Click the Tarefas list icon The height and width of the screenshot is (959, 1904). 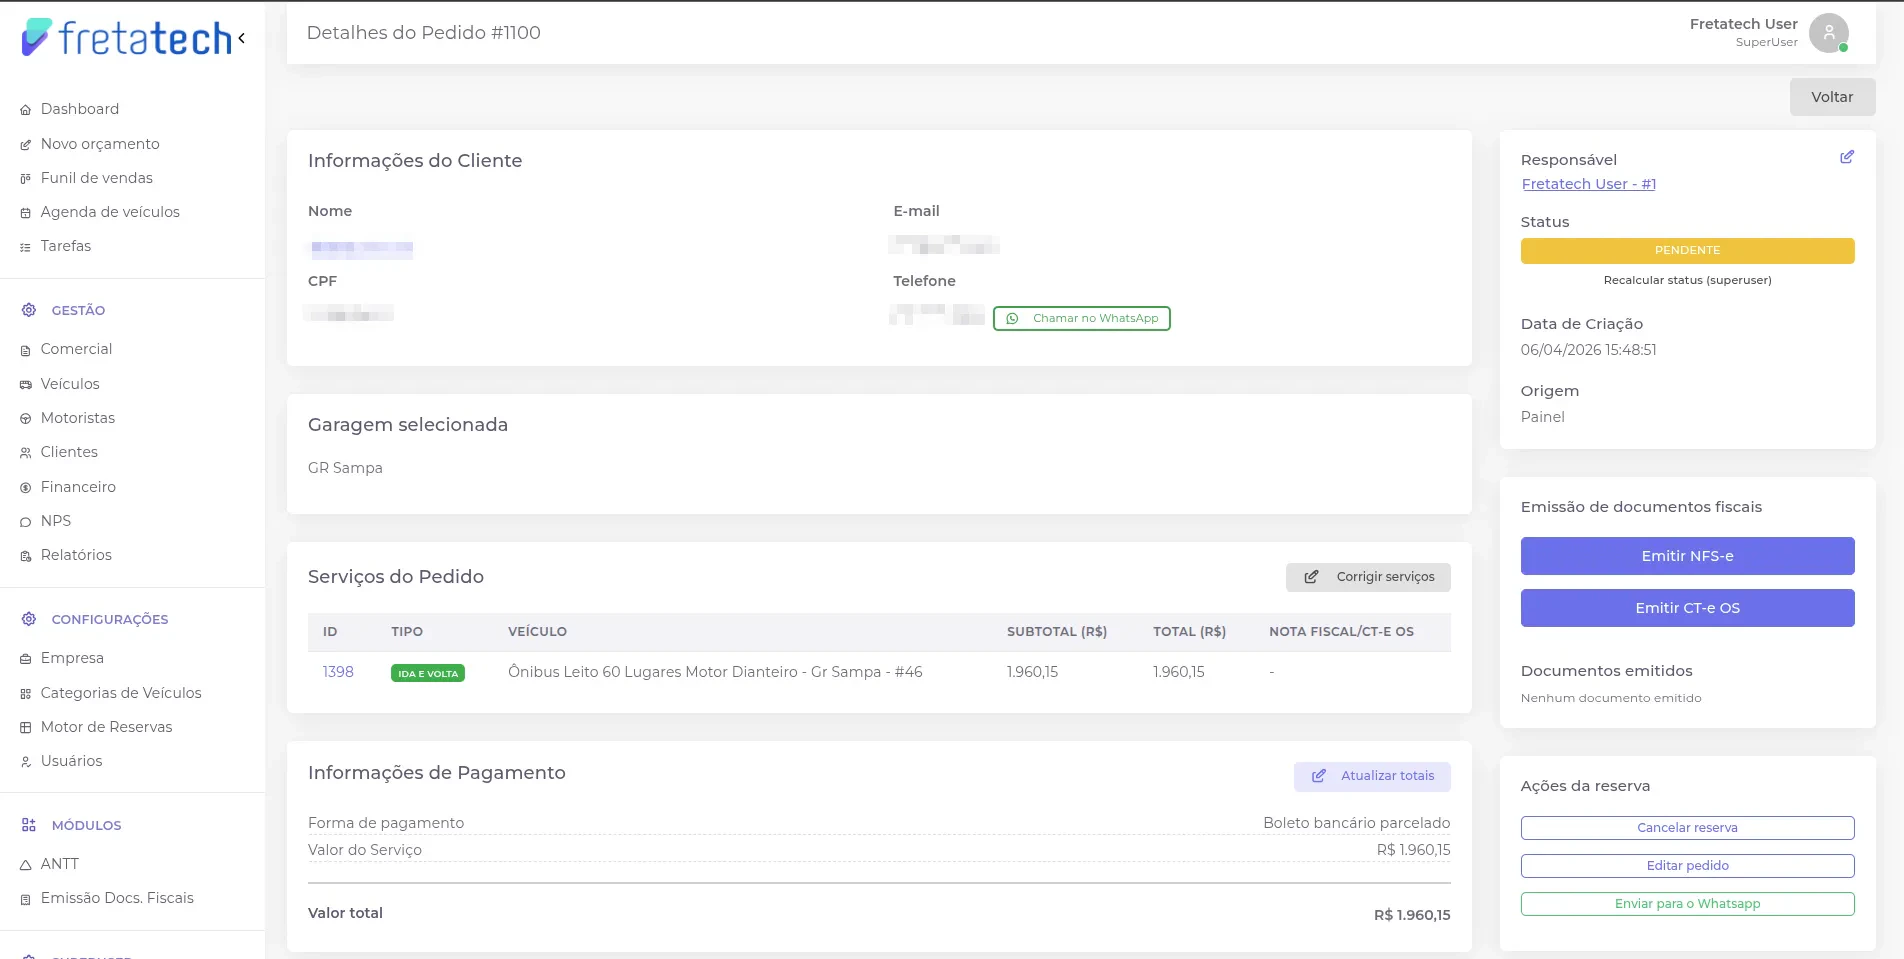[26, 247]
